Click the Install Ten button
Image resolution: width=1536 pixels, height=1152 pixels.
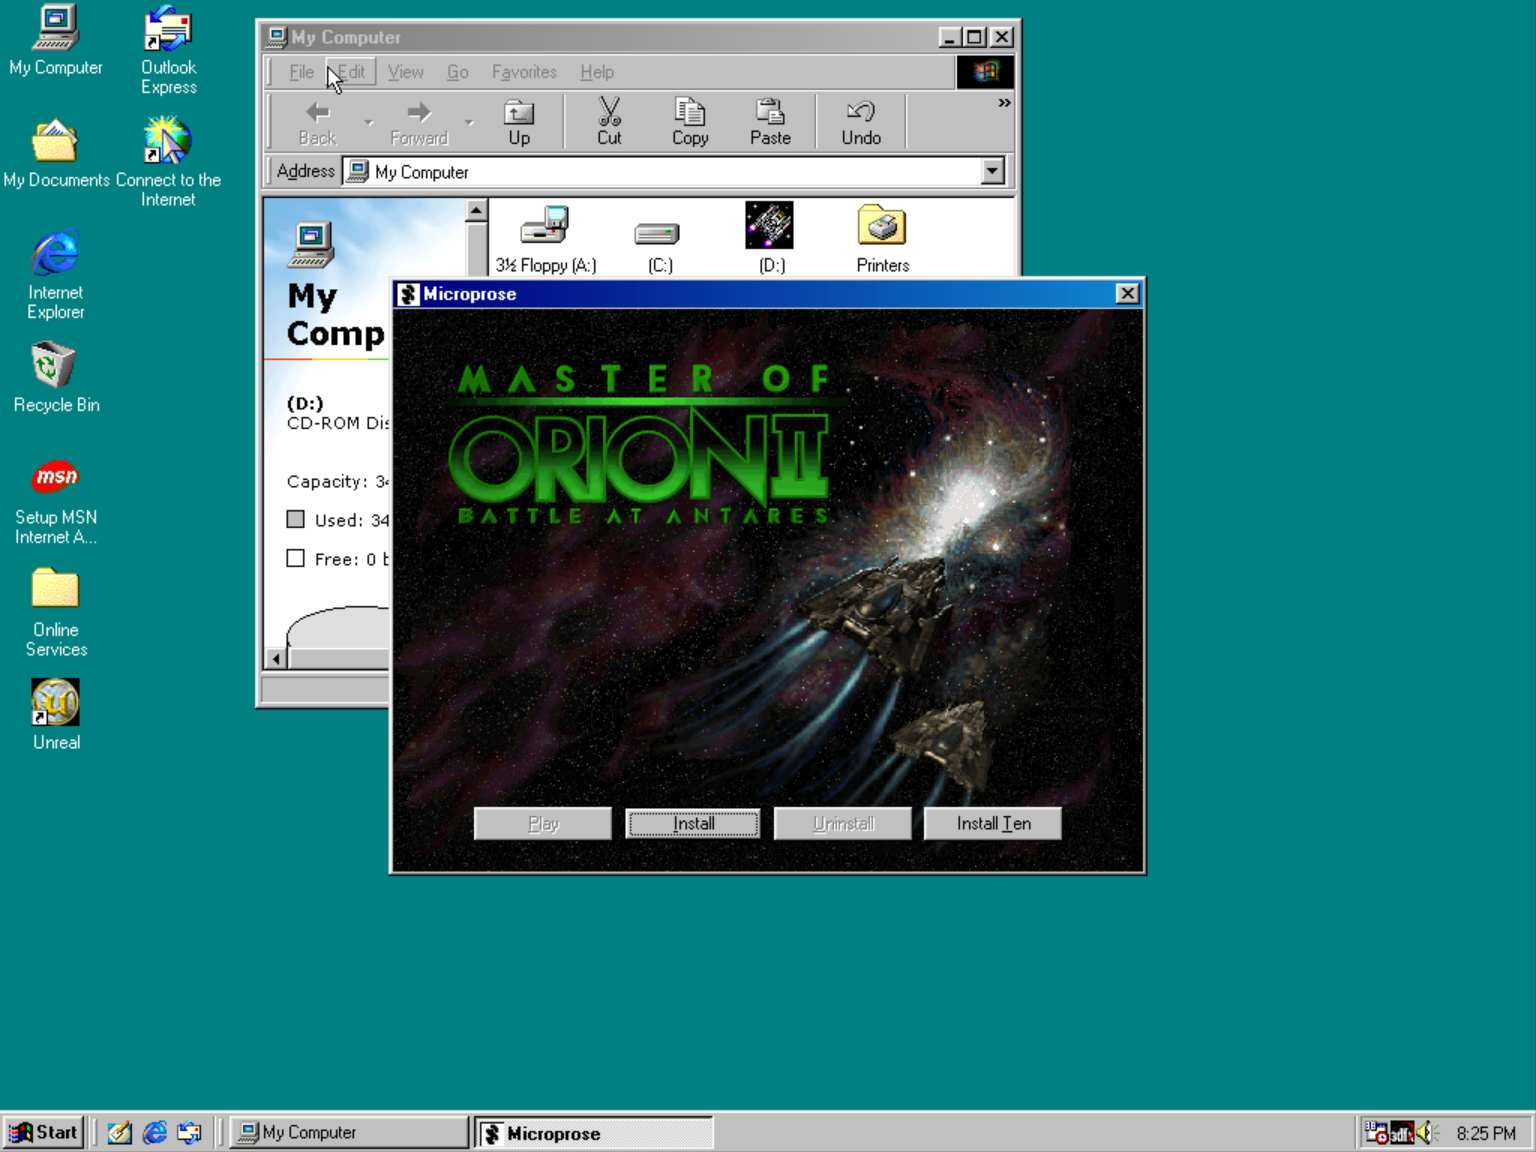pos(993,824)
